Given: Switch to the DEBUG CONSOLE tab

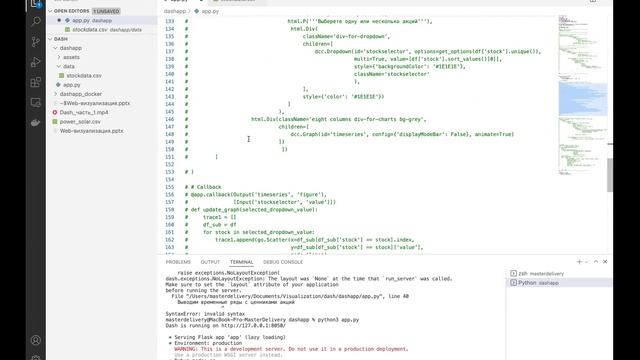Looking at the screenshot, I should pos(283,262).
